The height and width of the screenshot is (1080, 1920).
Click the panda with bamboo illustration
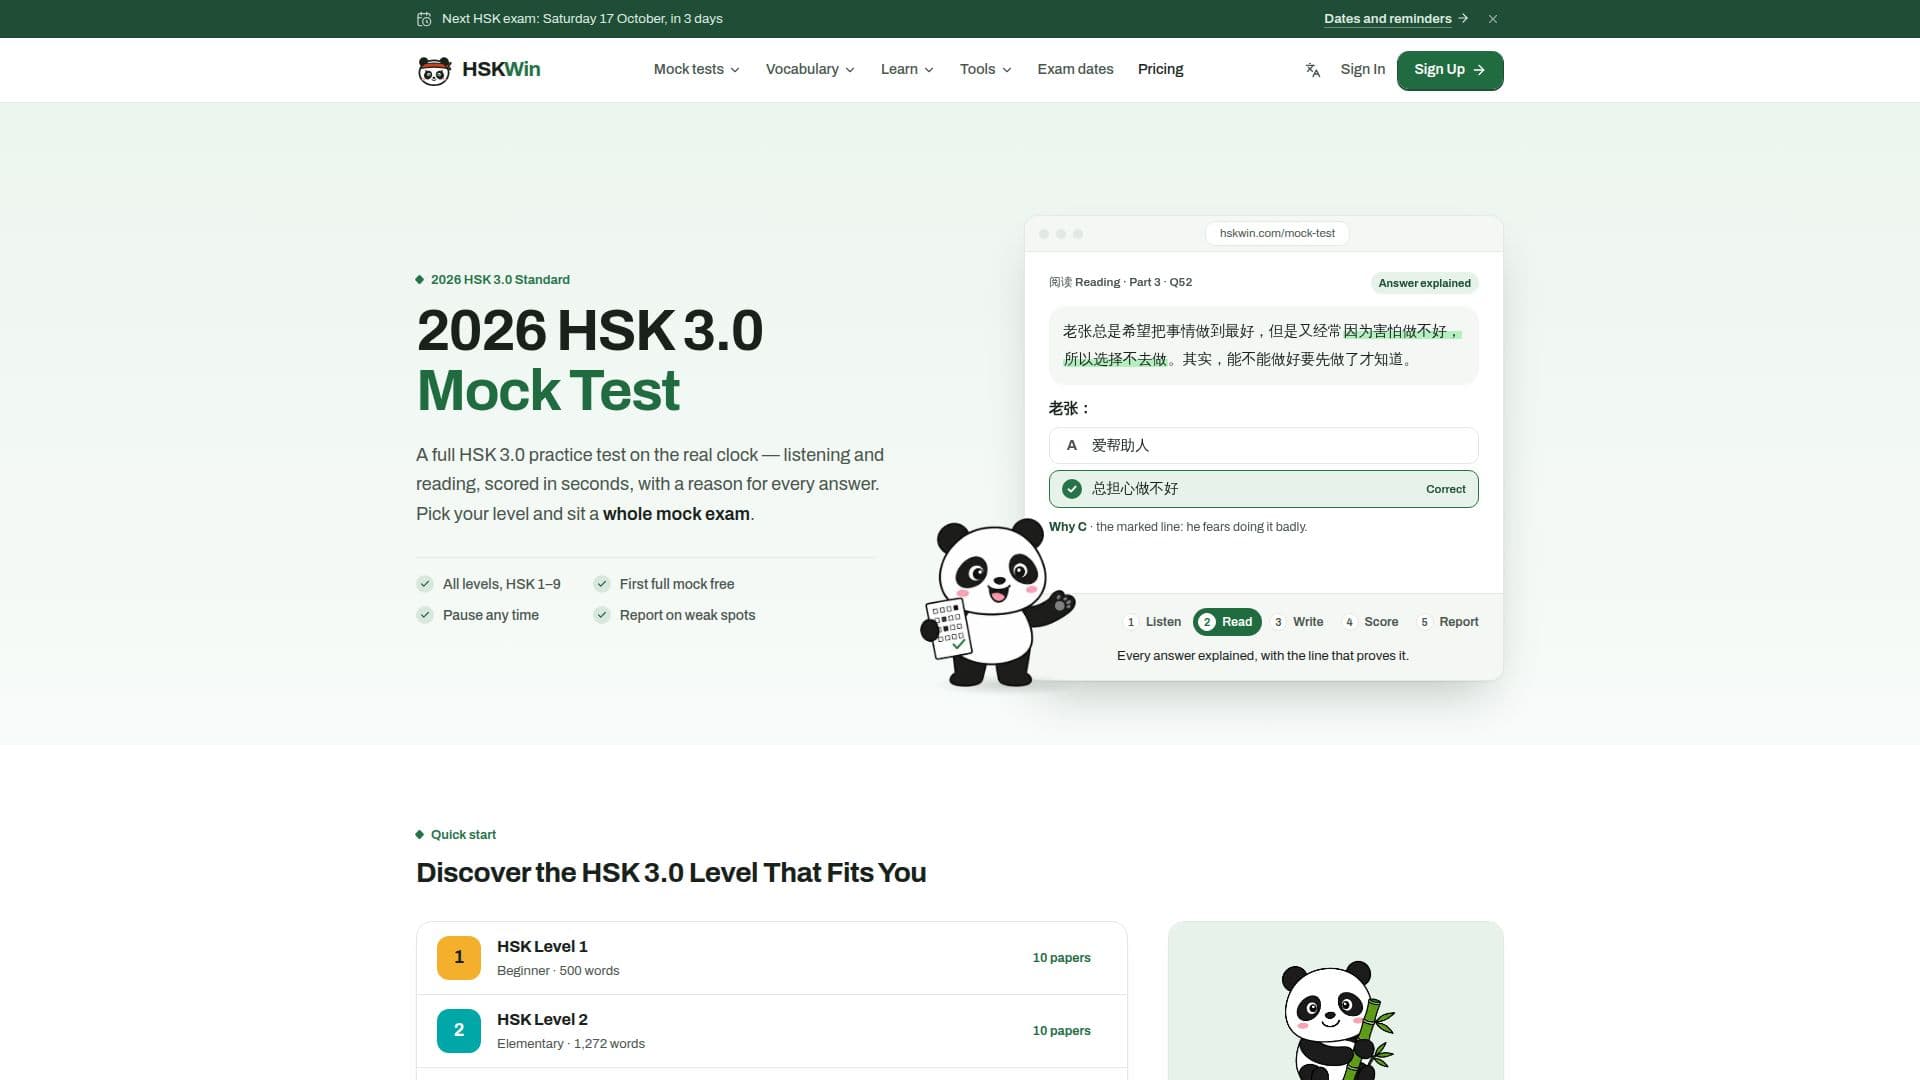(1337, 1020)
